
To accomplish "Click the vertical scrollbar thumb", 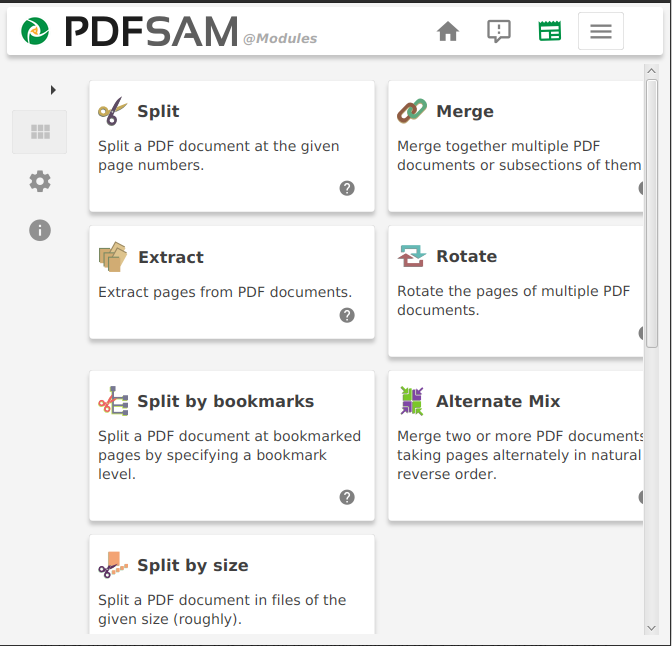I will point(652,213).
